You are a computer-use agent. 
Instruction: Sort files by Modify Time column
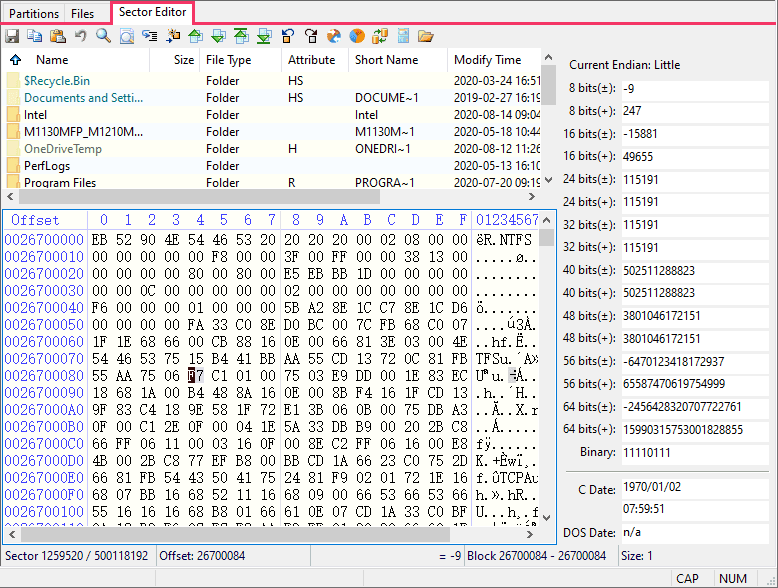pos(487,60)
